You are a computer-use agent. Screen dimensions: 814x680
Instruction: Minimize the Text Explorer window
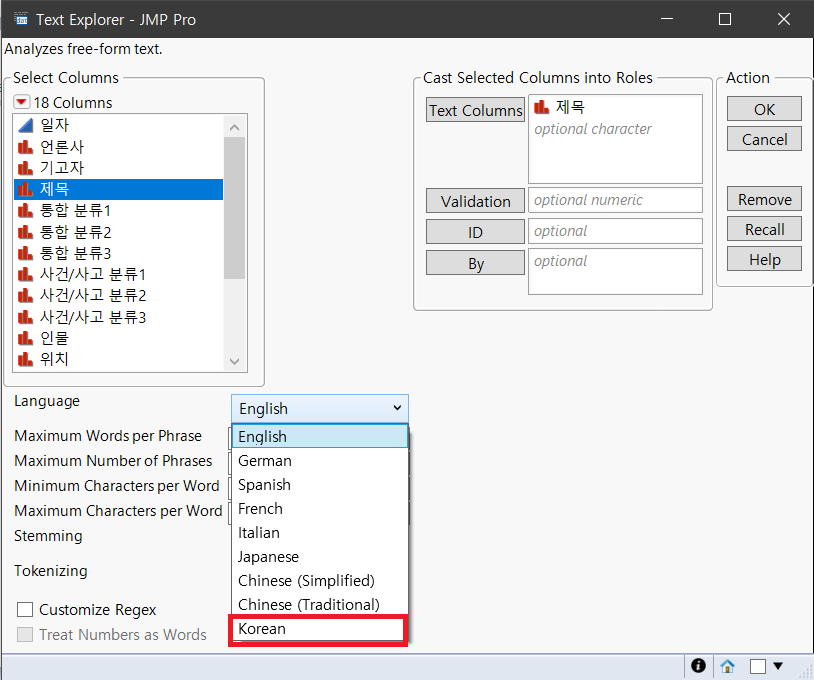667,19
